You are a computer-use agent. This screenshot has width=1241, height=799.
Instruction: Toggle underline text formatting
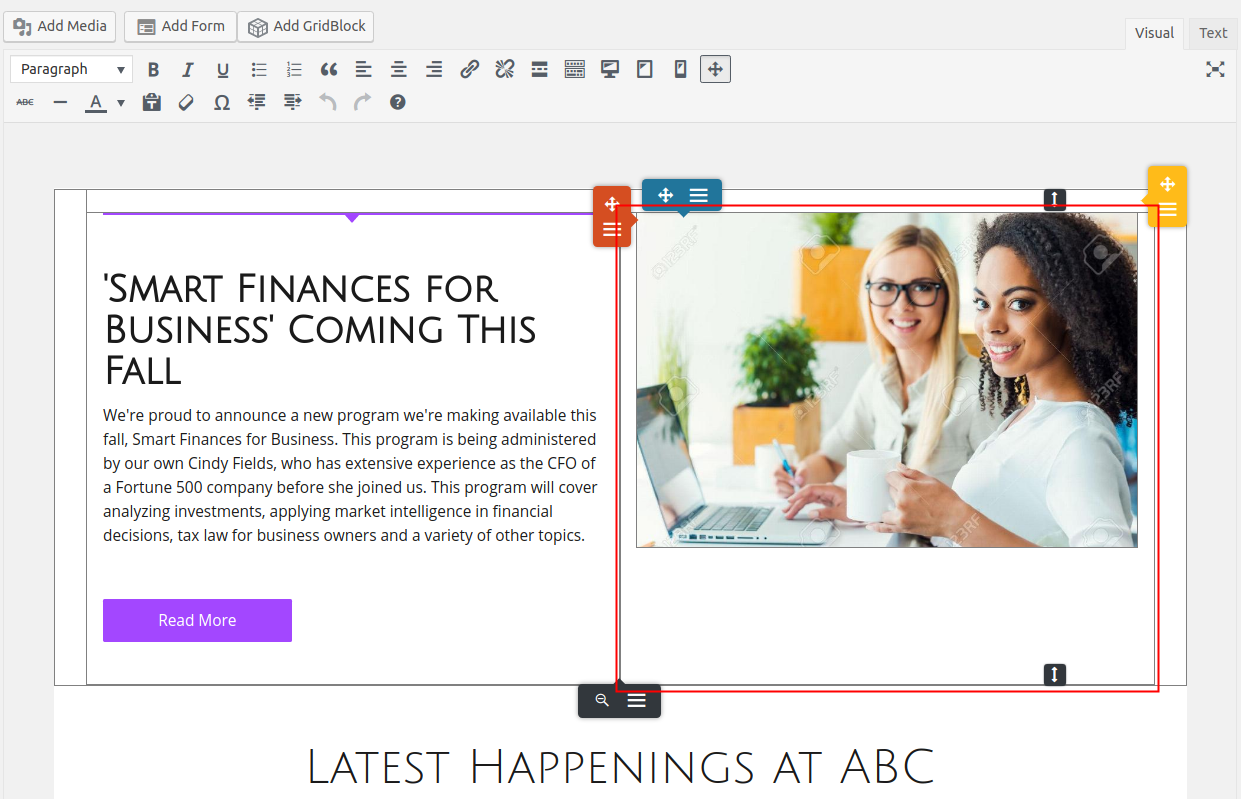[223, 69]
